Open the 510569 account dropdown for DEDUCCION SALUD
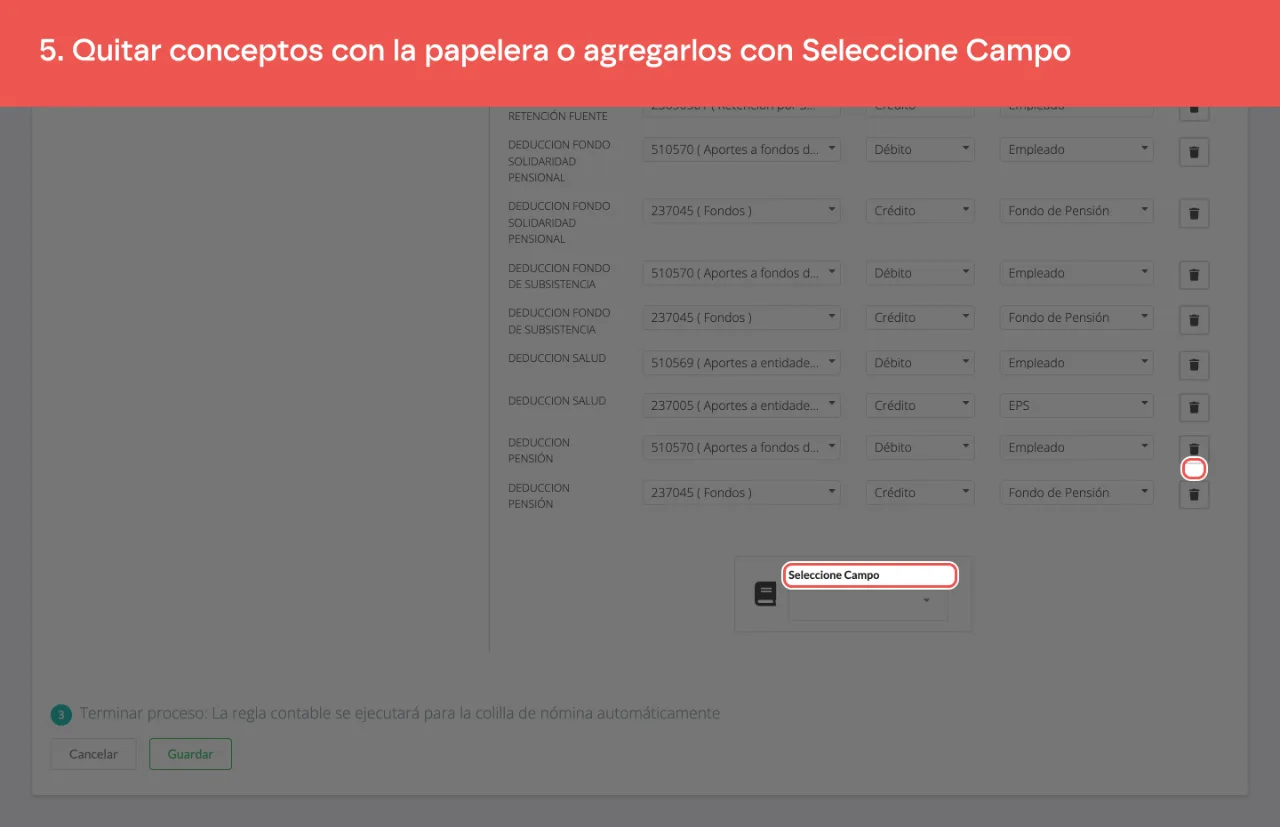 [x=741, y=363]
